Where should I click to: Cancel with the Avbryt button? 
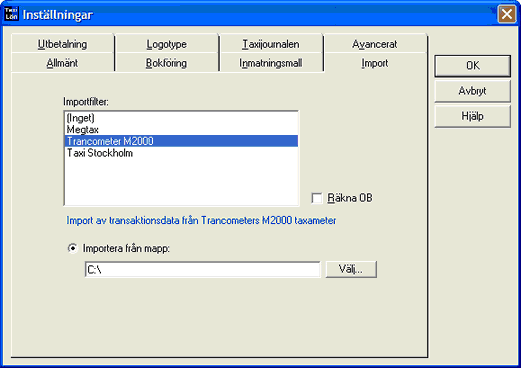pyautogui.click(x=472, y=91)
